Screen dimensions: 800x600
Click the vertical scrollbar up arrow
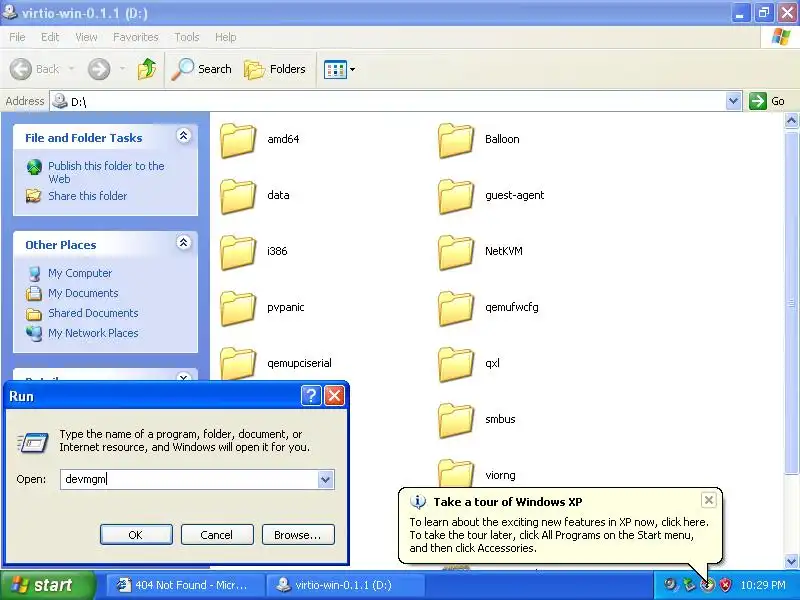[x=791, y=121]
